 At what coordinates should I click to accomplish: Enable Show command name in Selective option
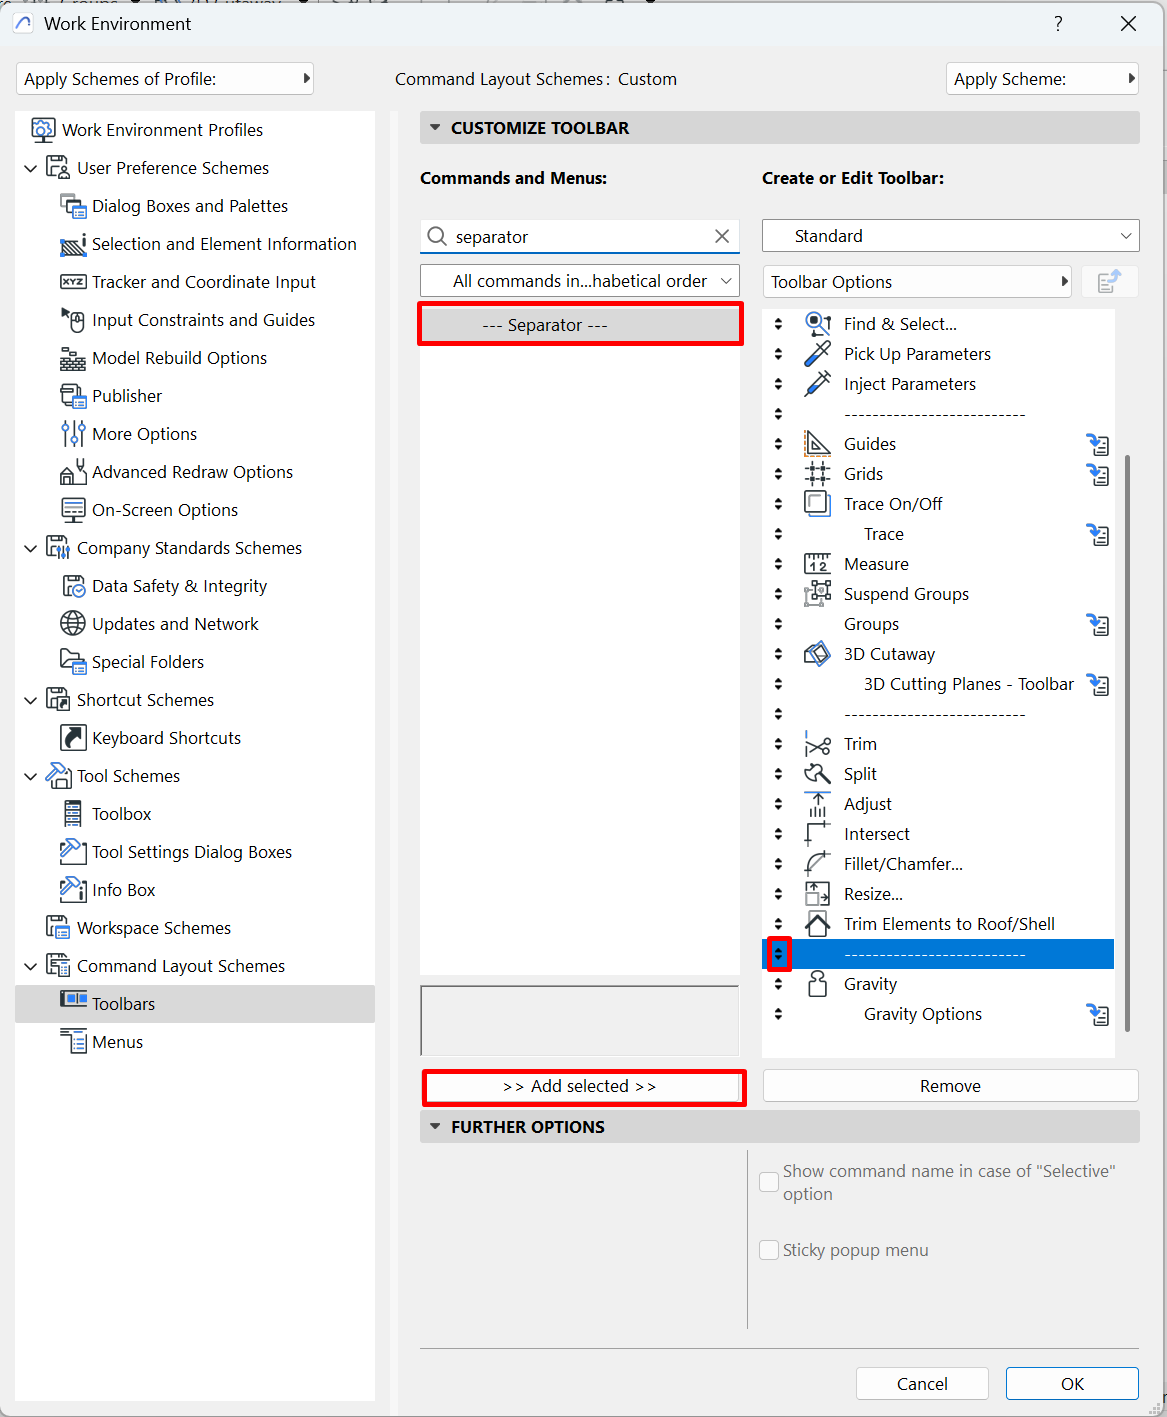point(769,1182)
